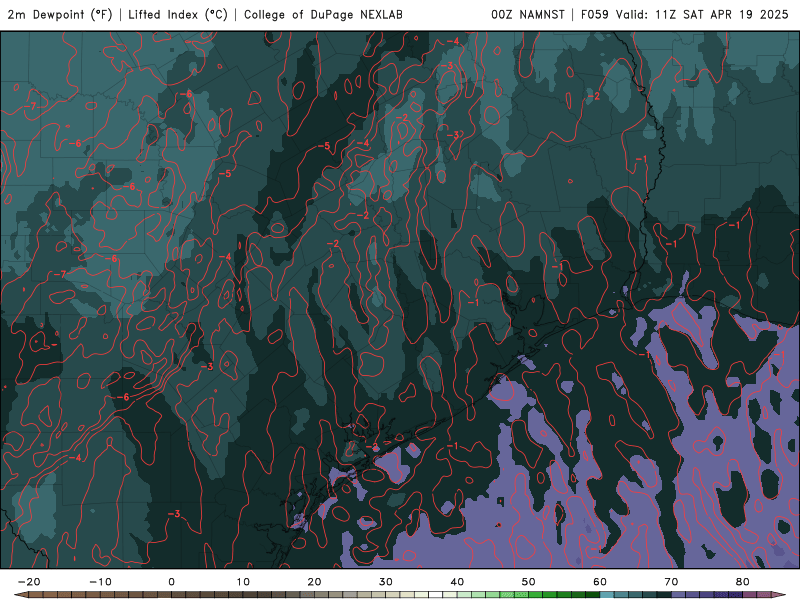The image size is (800, 600).
Task: Click the '-20' colorbar tick label
Action: point(29,582)
